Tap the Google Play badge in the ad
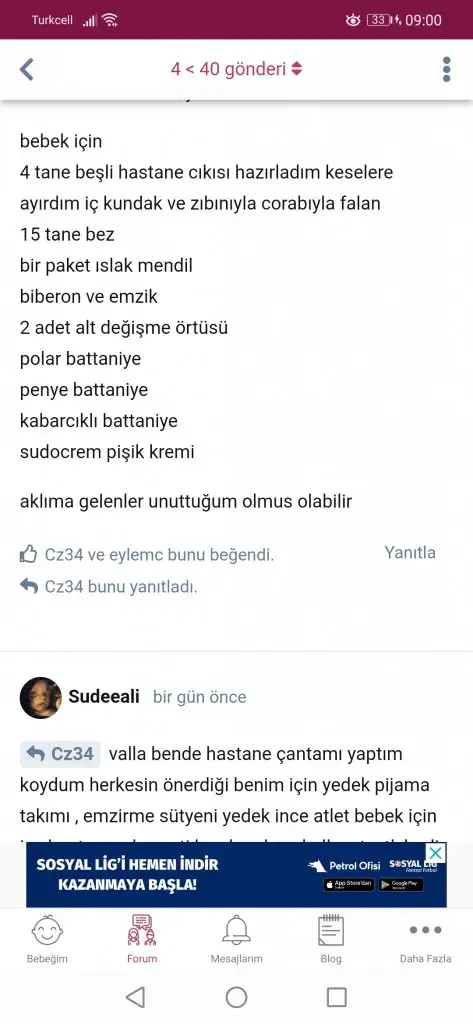The width and height of the screenshot is (473, 1024). [x=399, y=885]
